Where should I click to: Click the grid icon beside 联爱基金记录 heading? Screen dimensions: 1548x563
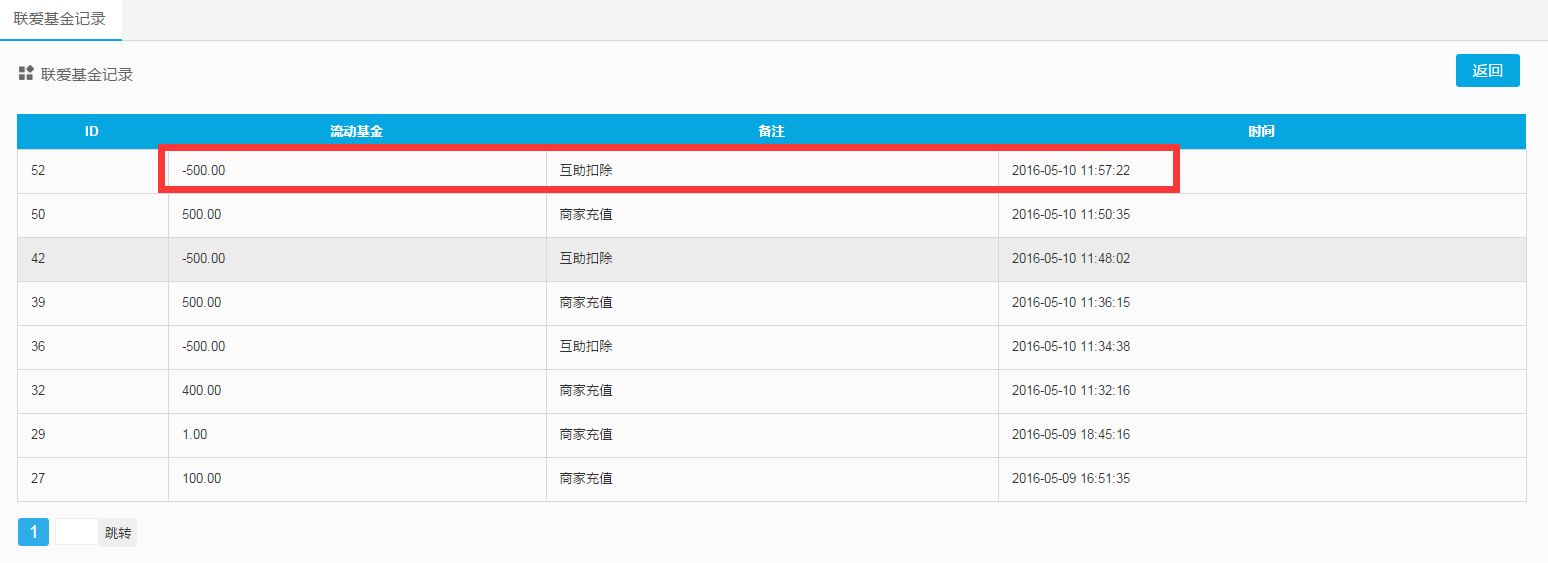tap(27, 73)
